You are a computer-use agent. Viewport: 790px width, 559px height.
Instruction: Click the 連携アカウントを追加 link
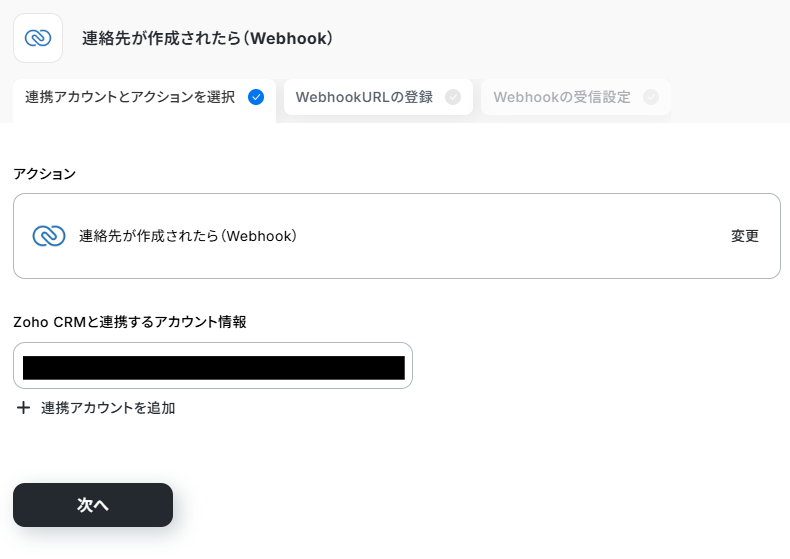click(108, 407)
